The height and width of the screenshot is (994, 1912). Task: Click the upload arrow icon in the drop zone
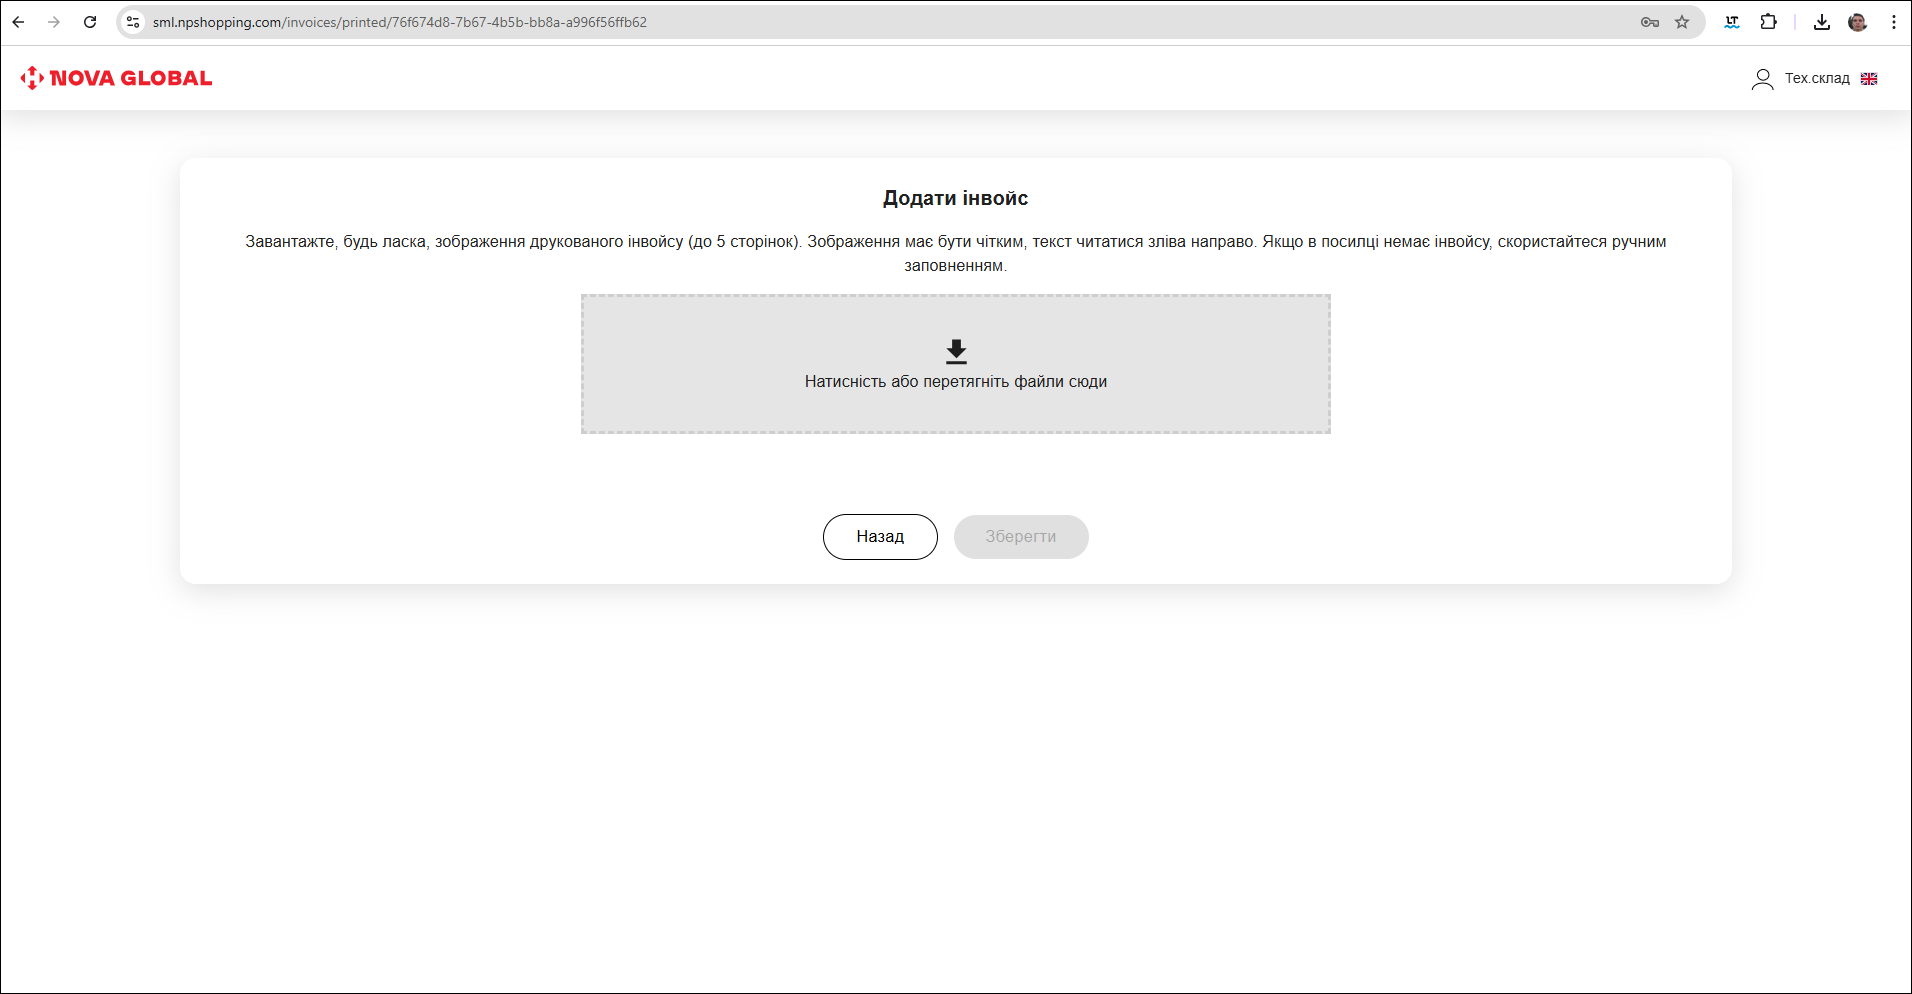click(956, 351)
